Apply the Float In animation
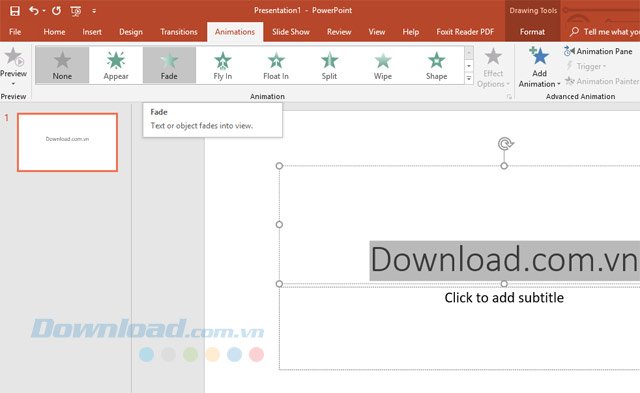The height and width of the screenshot is (393, 640). click(276, 65)
